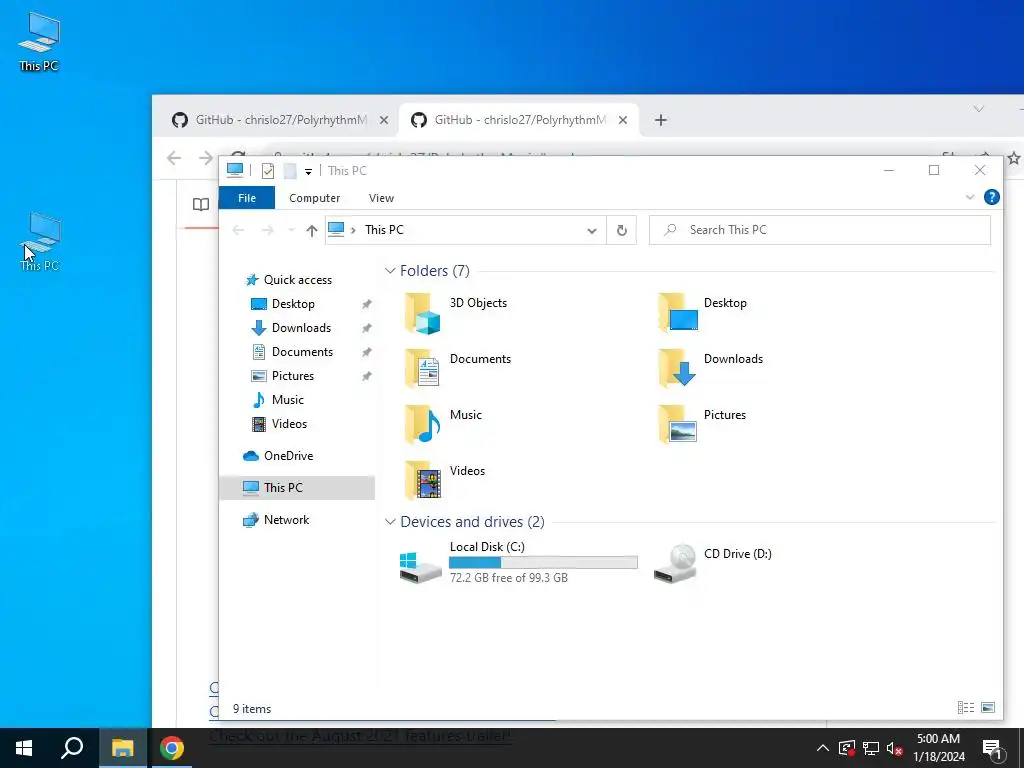1024x768 pixels.
Task: Open the Downloads folder in Folders section
Action: point(711,368)
